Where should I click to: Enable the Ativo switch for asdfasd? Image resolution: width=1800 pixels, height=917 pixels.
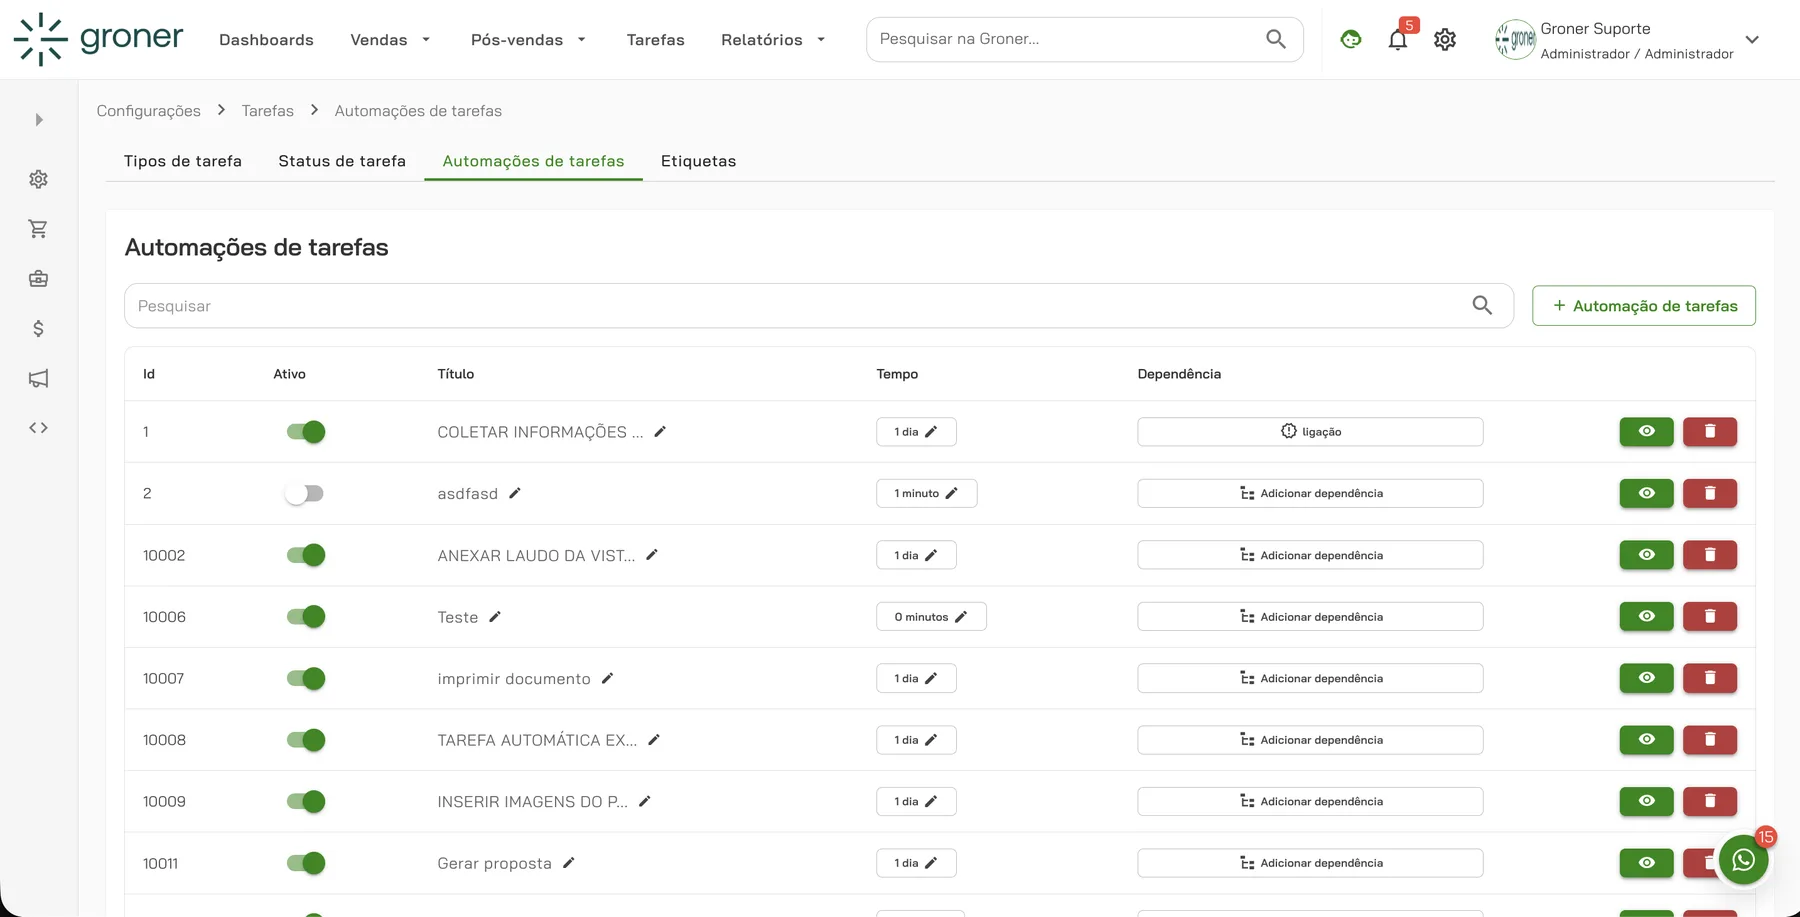coord(305,493)
